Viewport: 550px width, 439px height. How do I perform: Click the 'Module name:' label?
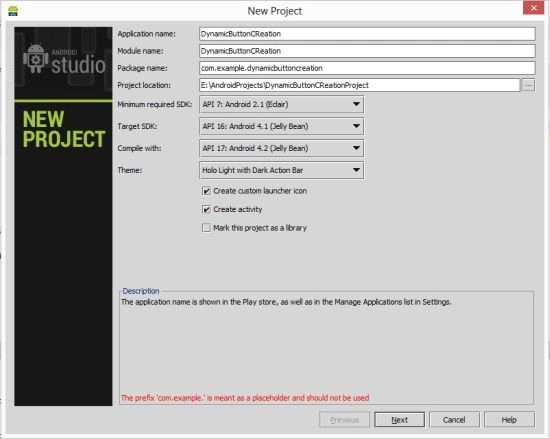(140, 51)
